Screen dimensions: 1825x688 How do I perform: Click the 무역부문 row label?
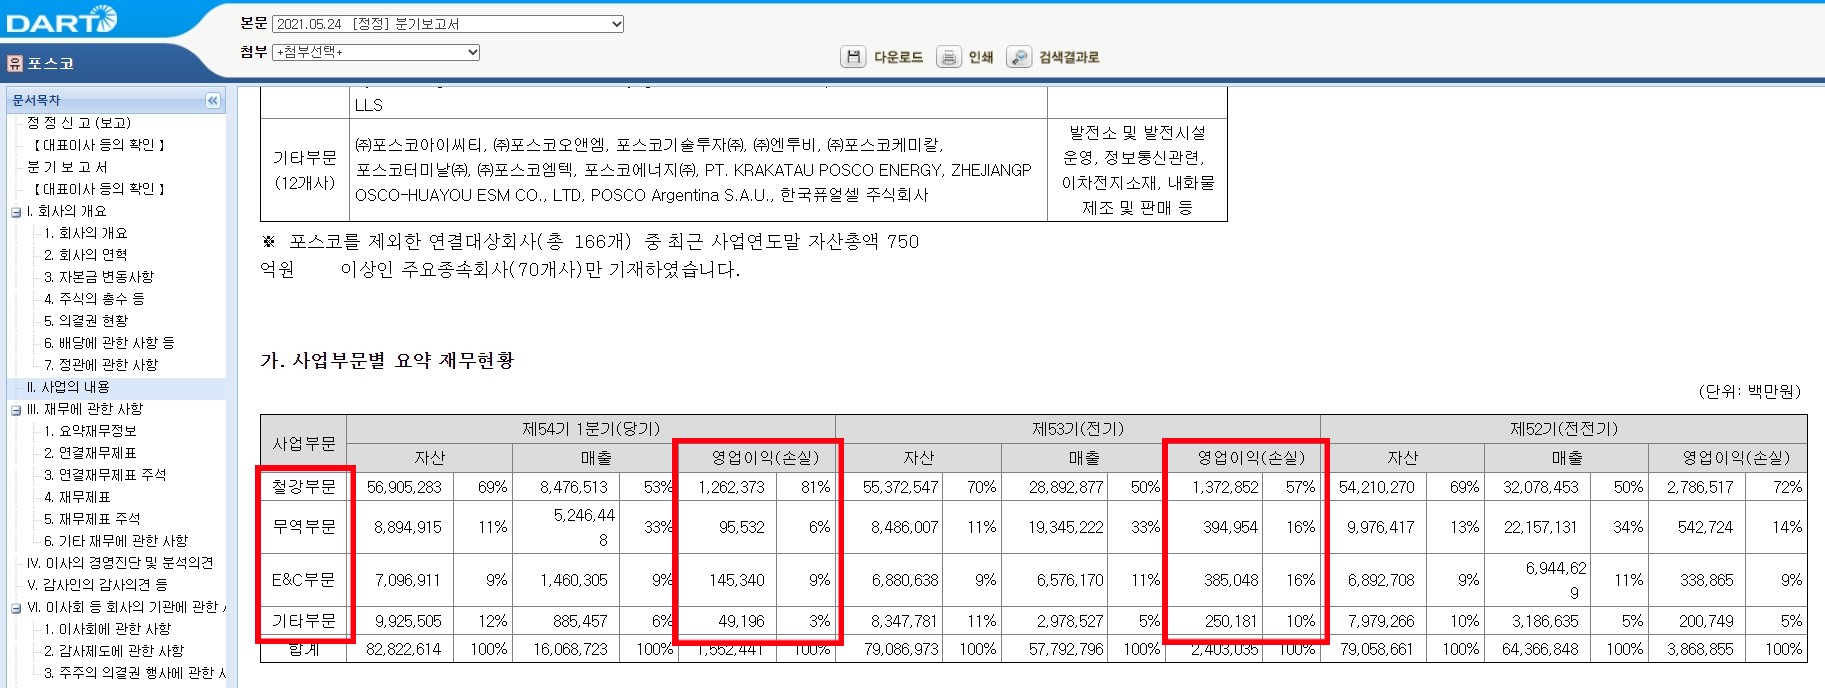click(304, 527)
